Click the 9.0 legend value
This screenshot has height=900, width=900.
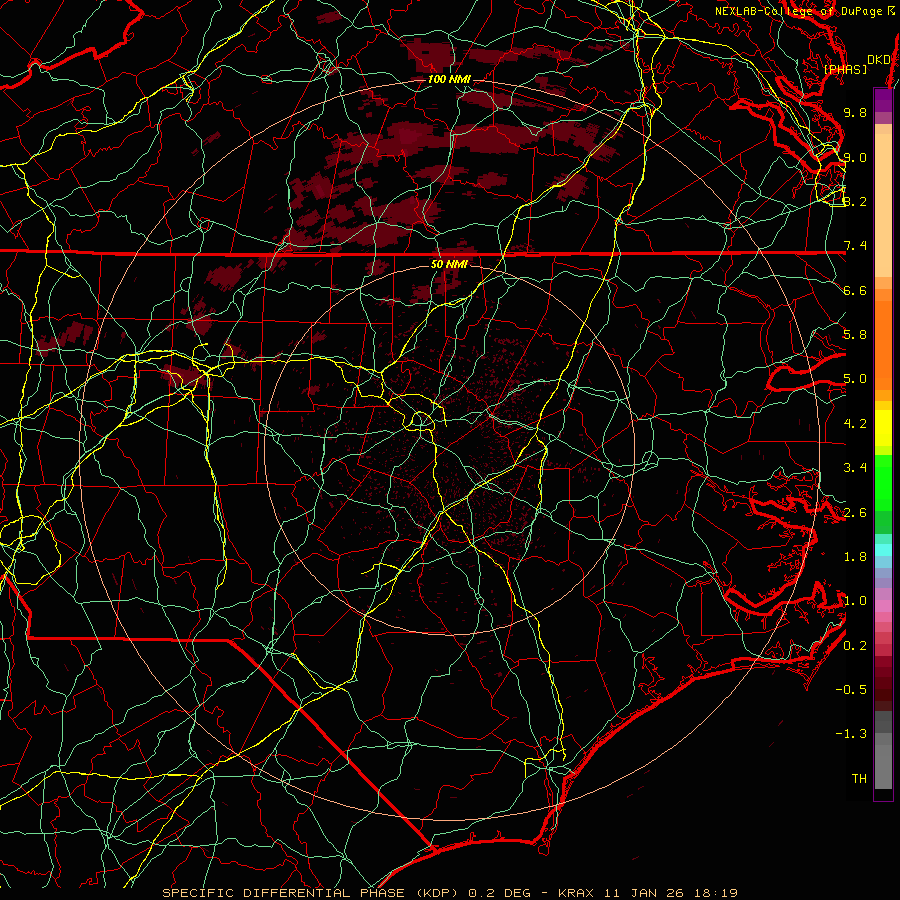[855, 157]
